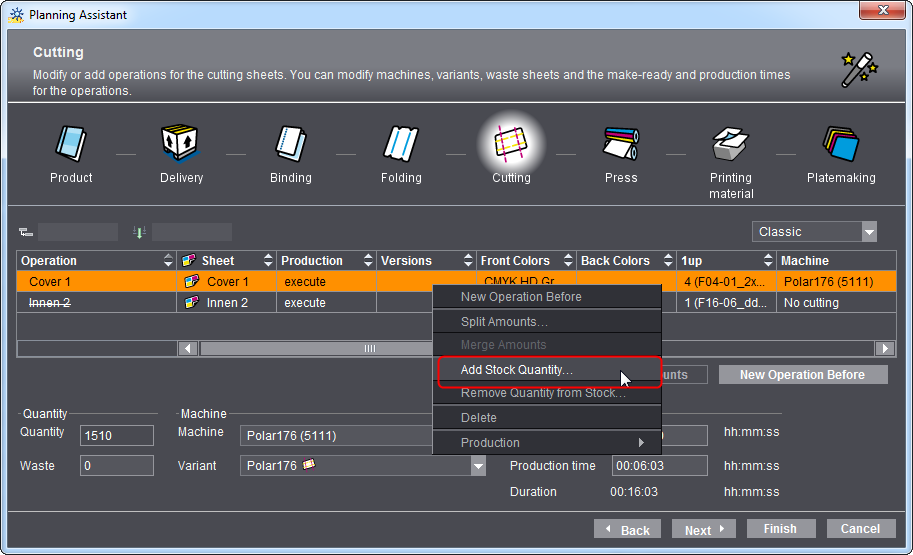The width and height of the screenshot is (913, 555).
Task: Open the Product step icon
Action: (71, 146)
